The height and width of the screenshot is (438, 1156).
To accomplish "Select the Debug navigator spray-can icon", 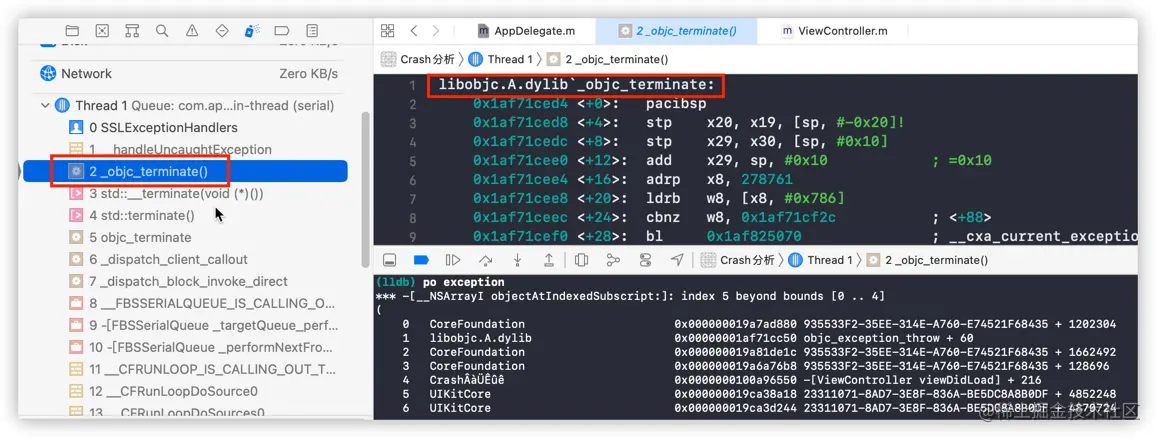I will (252, 30).
